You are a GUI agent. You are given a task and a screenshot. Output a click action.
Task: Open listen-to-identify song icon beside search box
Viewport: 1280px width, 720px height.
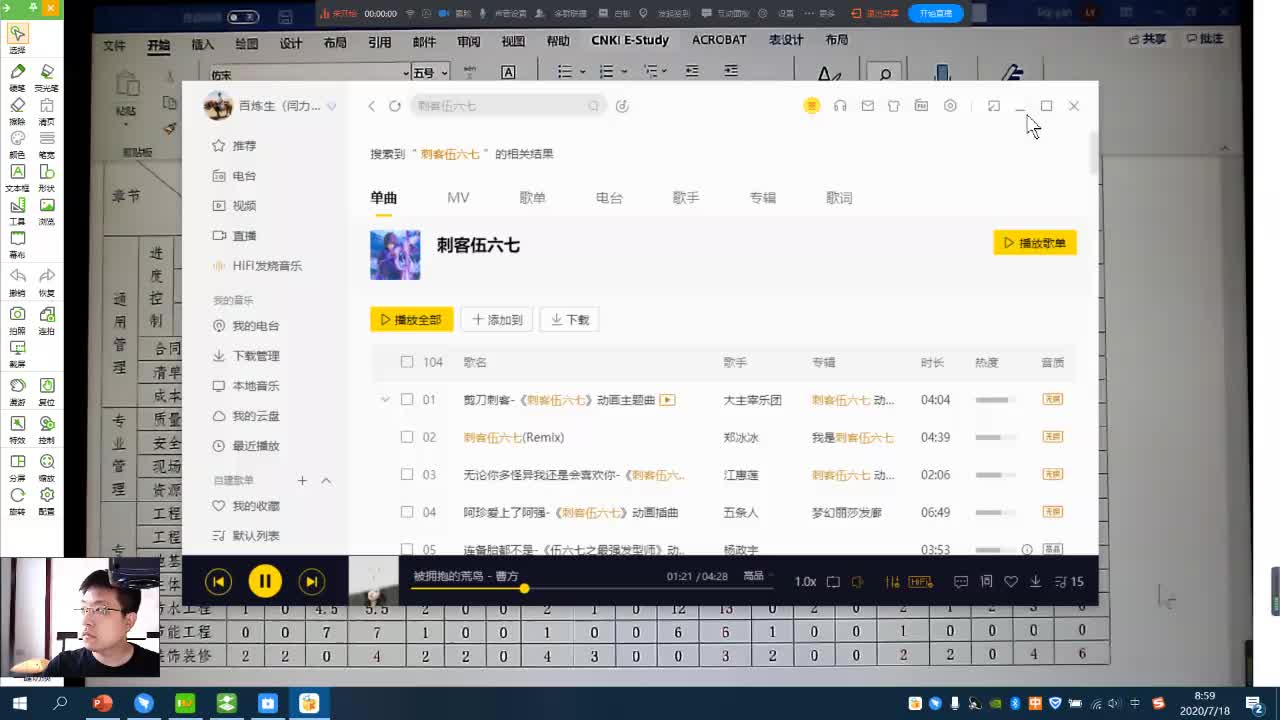coord(622,106)
